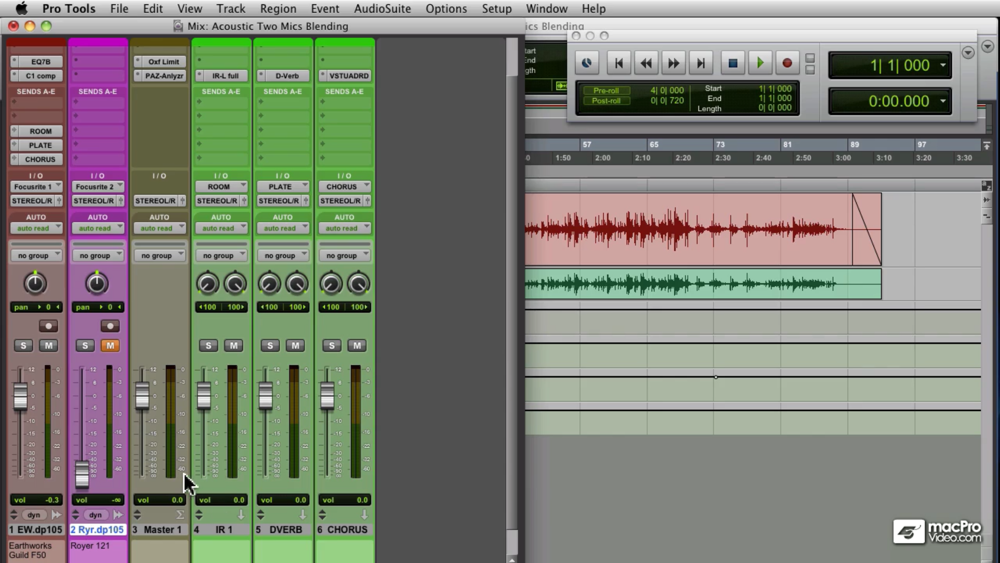The width and height of the screenshot is (1000, 563).
Task: Click the Rewind transport button
Action: click(645, 63)
